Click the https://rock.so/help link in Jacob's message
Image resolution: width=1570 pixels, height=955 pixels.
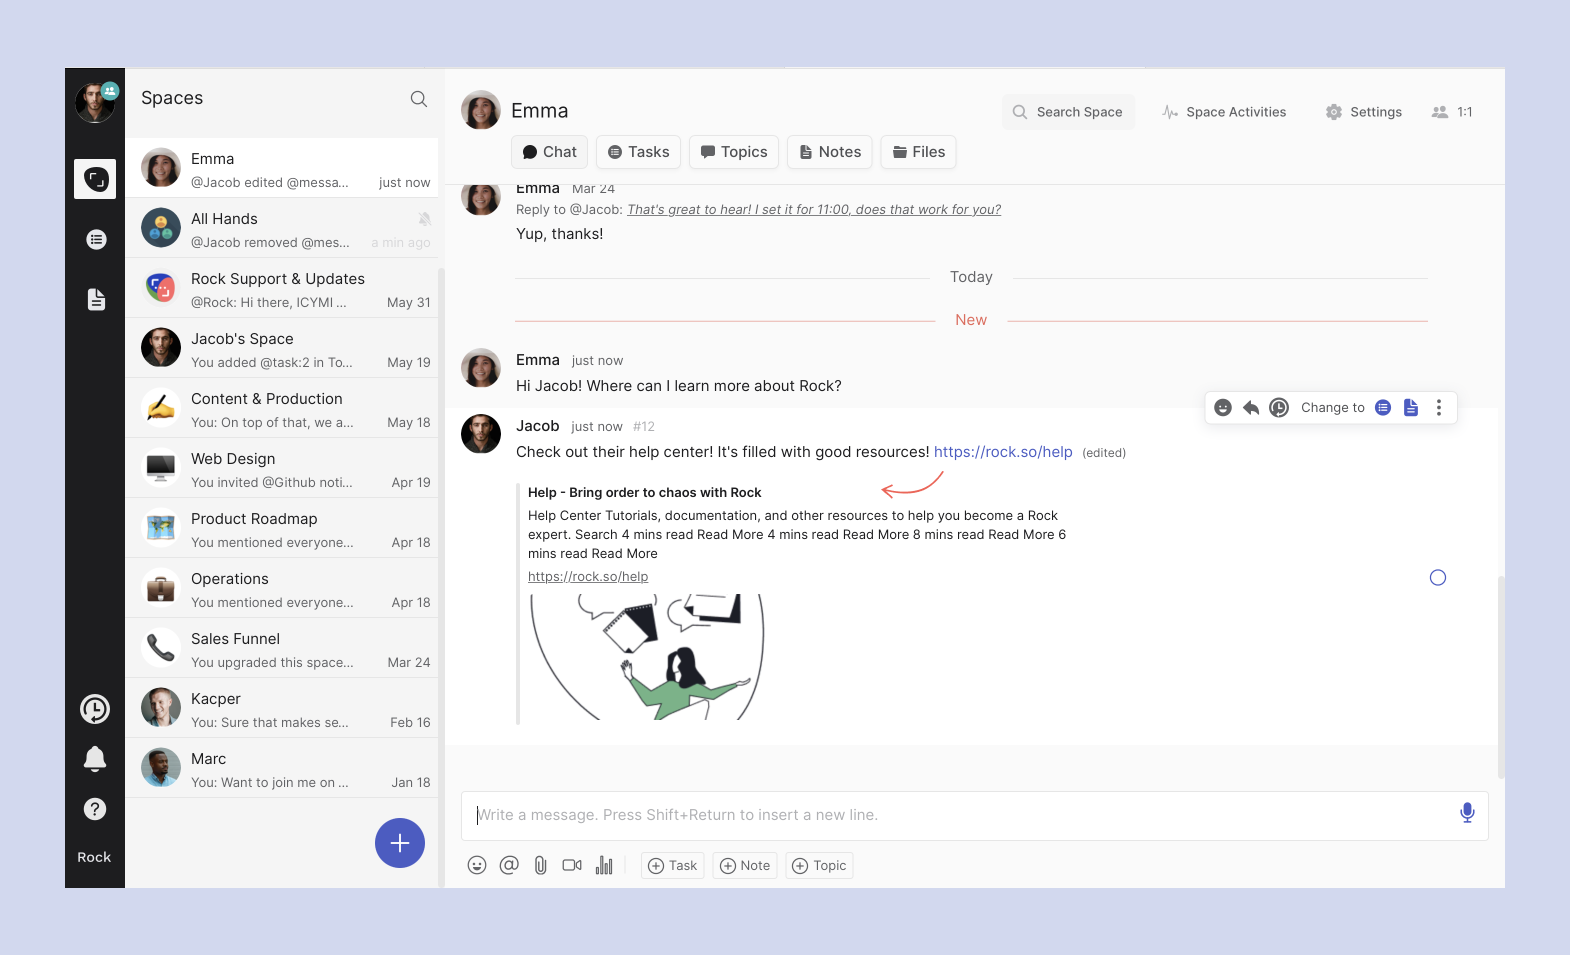1002,452
